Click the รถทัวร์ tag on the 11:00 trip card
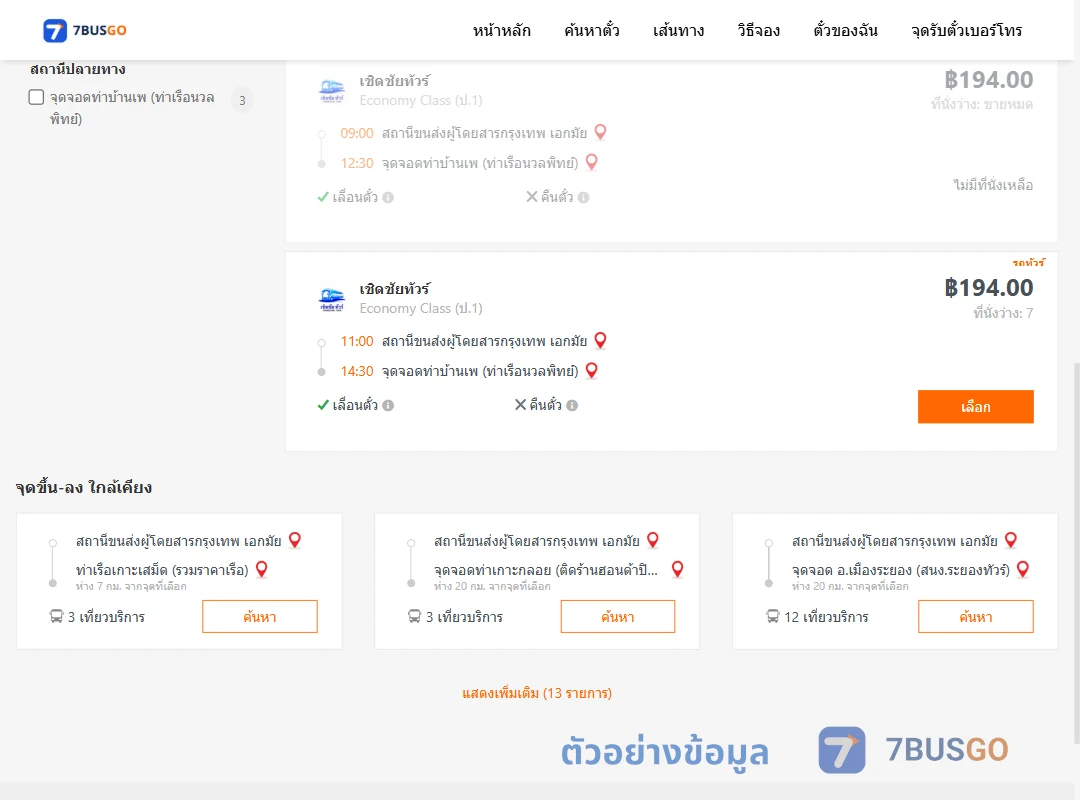This screenshot has height=800, width=1080. coord(1028,263)
